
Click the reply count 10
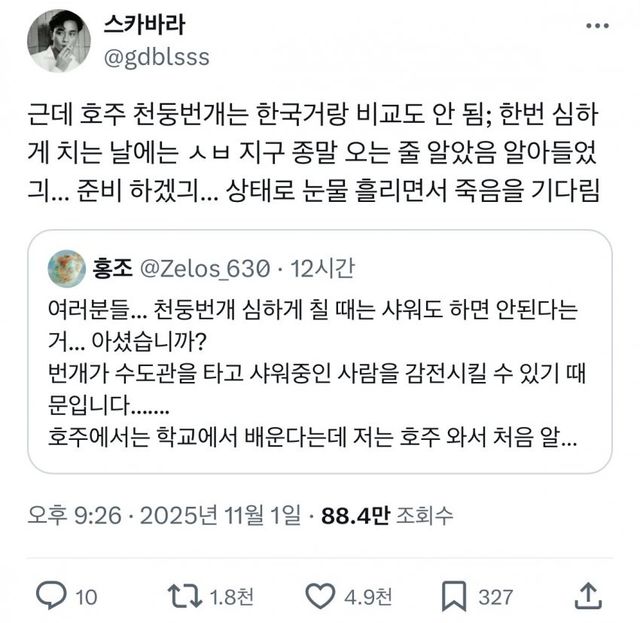86,597
